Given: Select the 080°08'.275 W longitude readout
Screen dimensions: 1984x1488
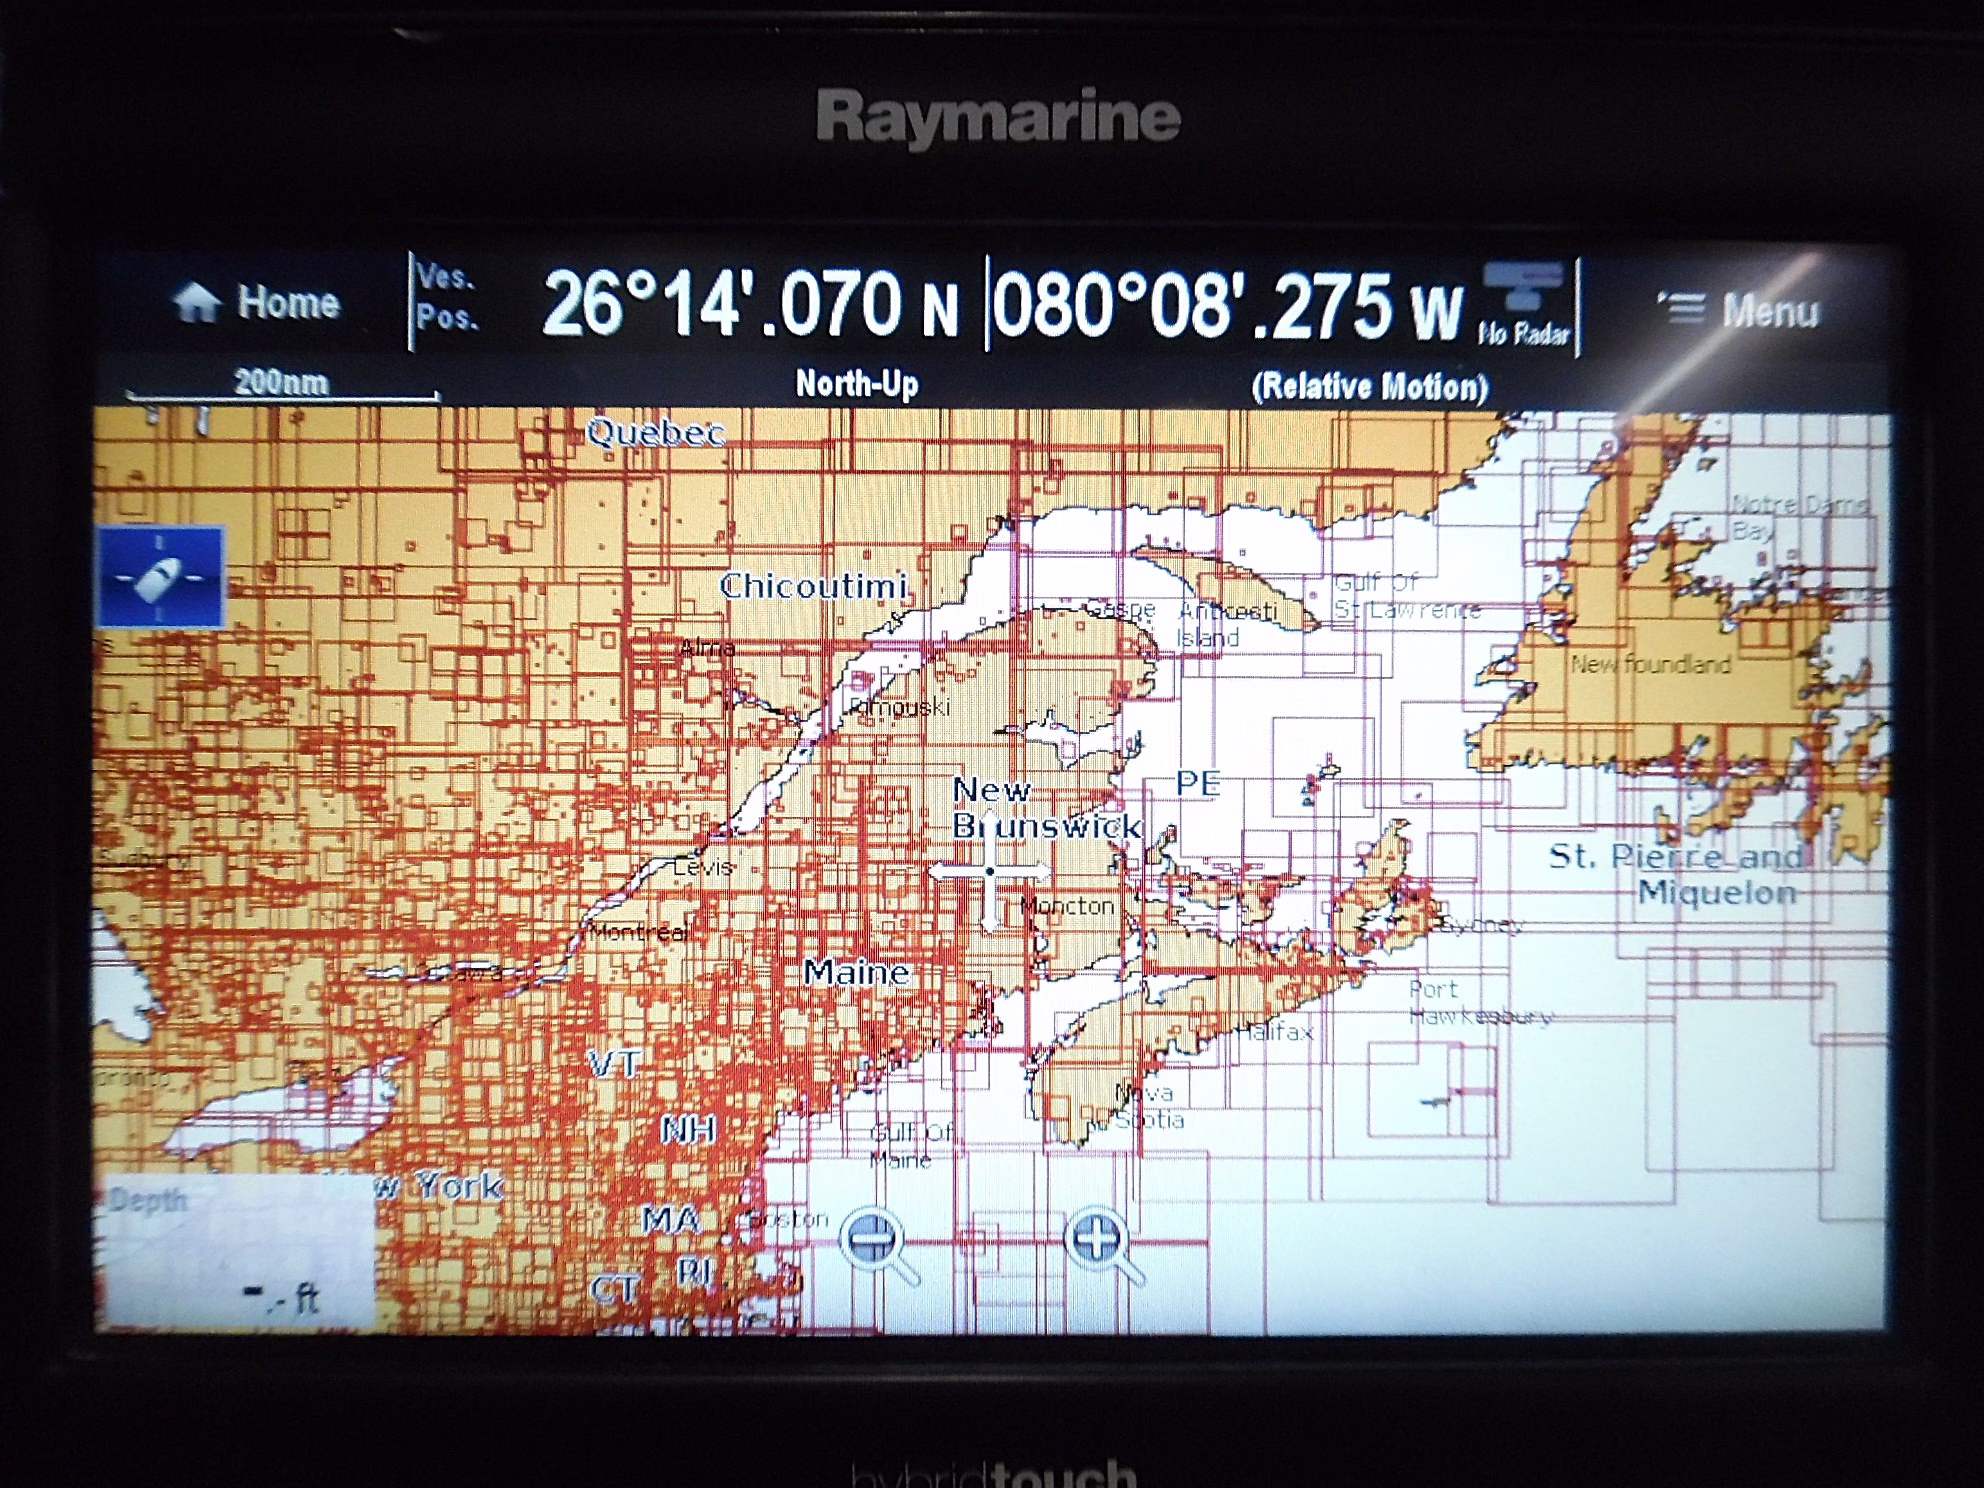Looking at the screenshot, I should click(x=1227, y=307).
